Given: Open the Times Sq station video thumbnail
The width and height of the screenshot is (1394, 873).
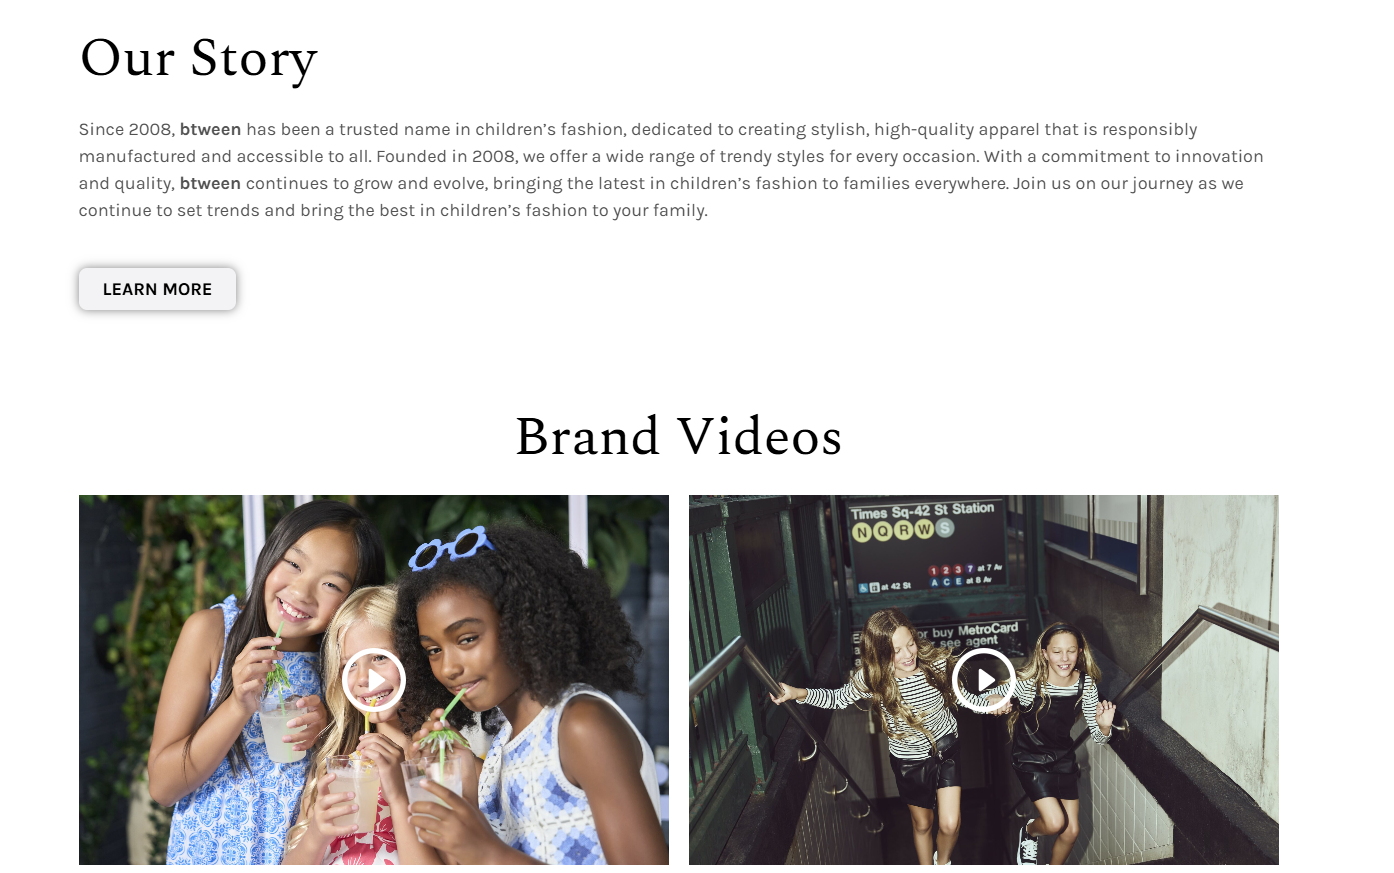Looking at the screenshot, I should [x=984, y=680].
